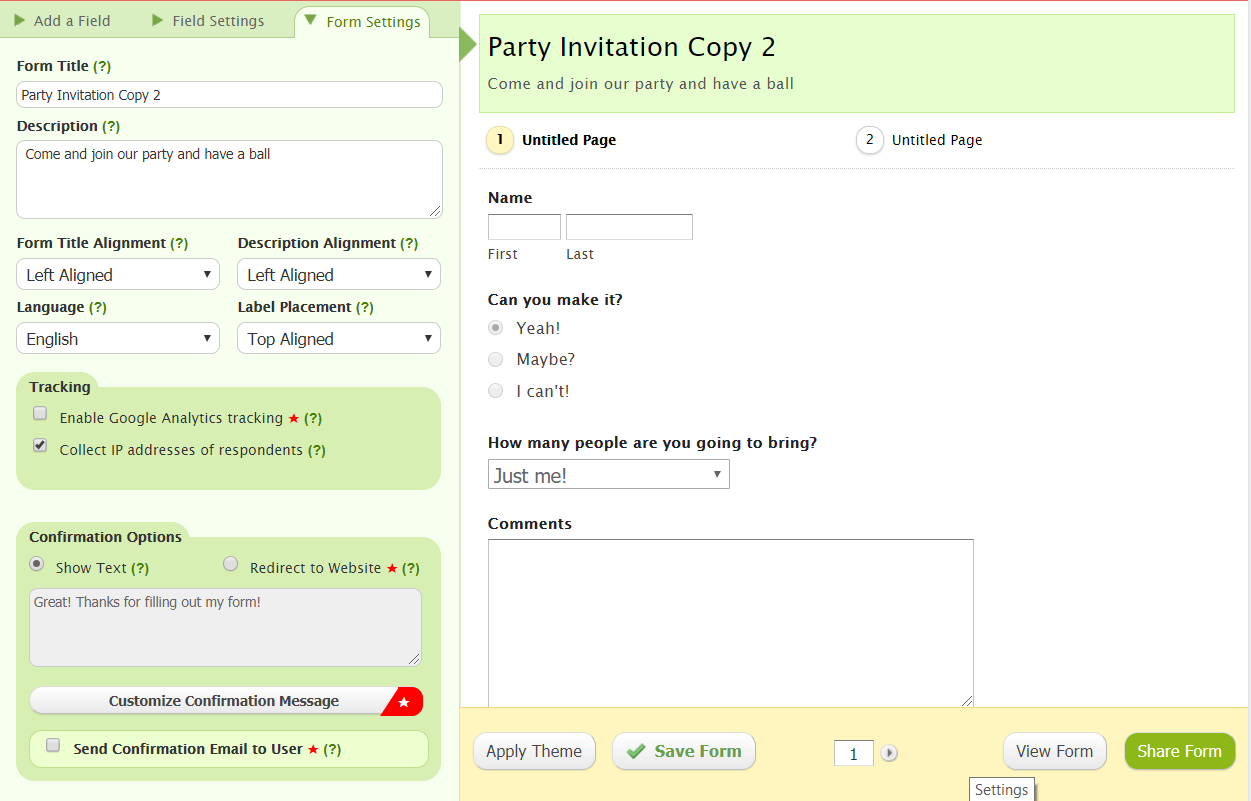Open help for Google Analytics tracking
Screen dimensions: 1251x801
313,418
